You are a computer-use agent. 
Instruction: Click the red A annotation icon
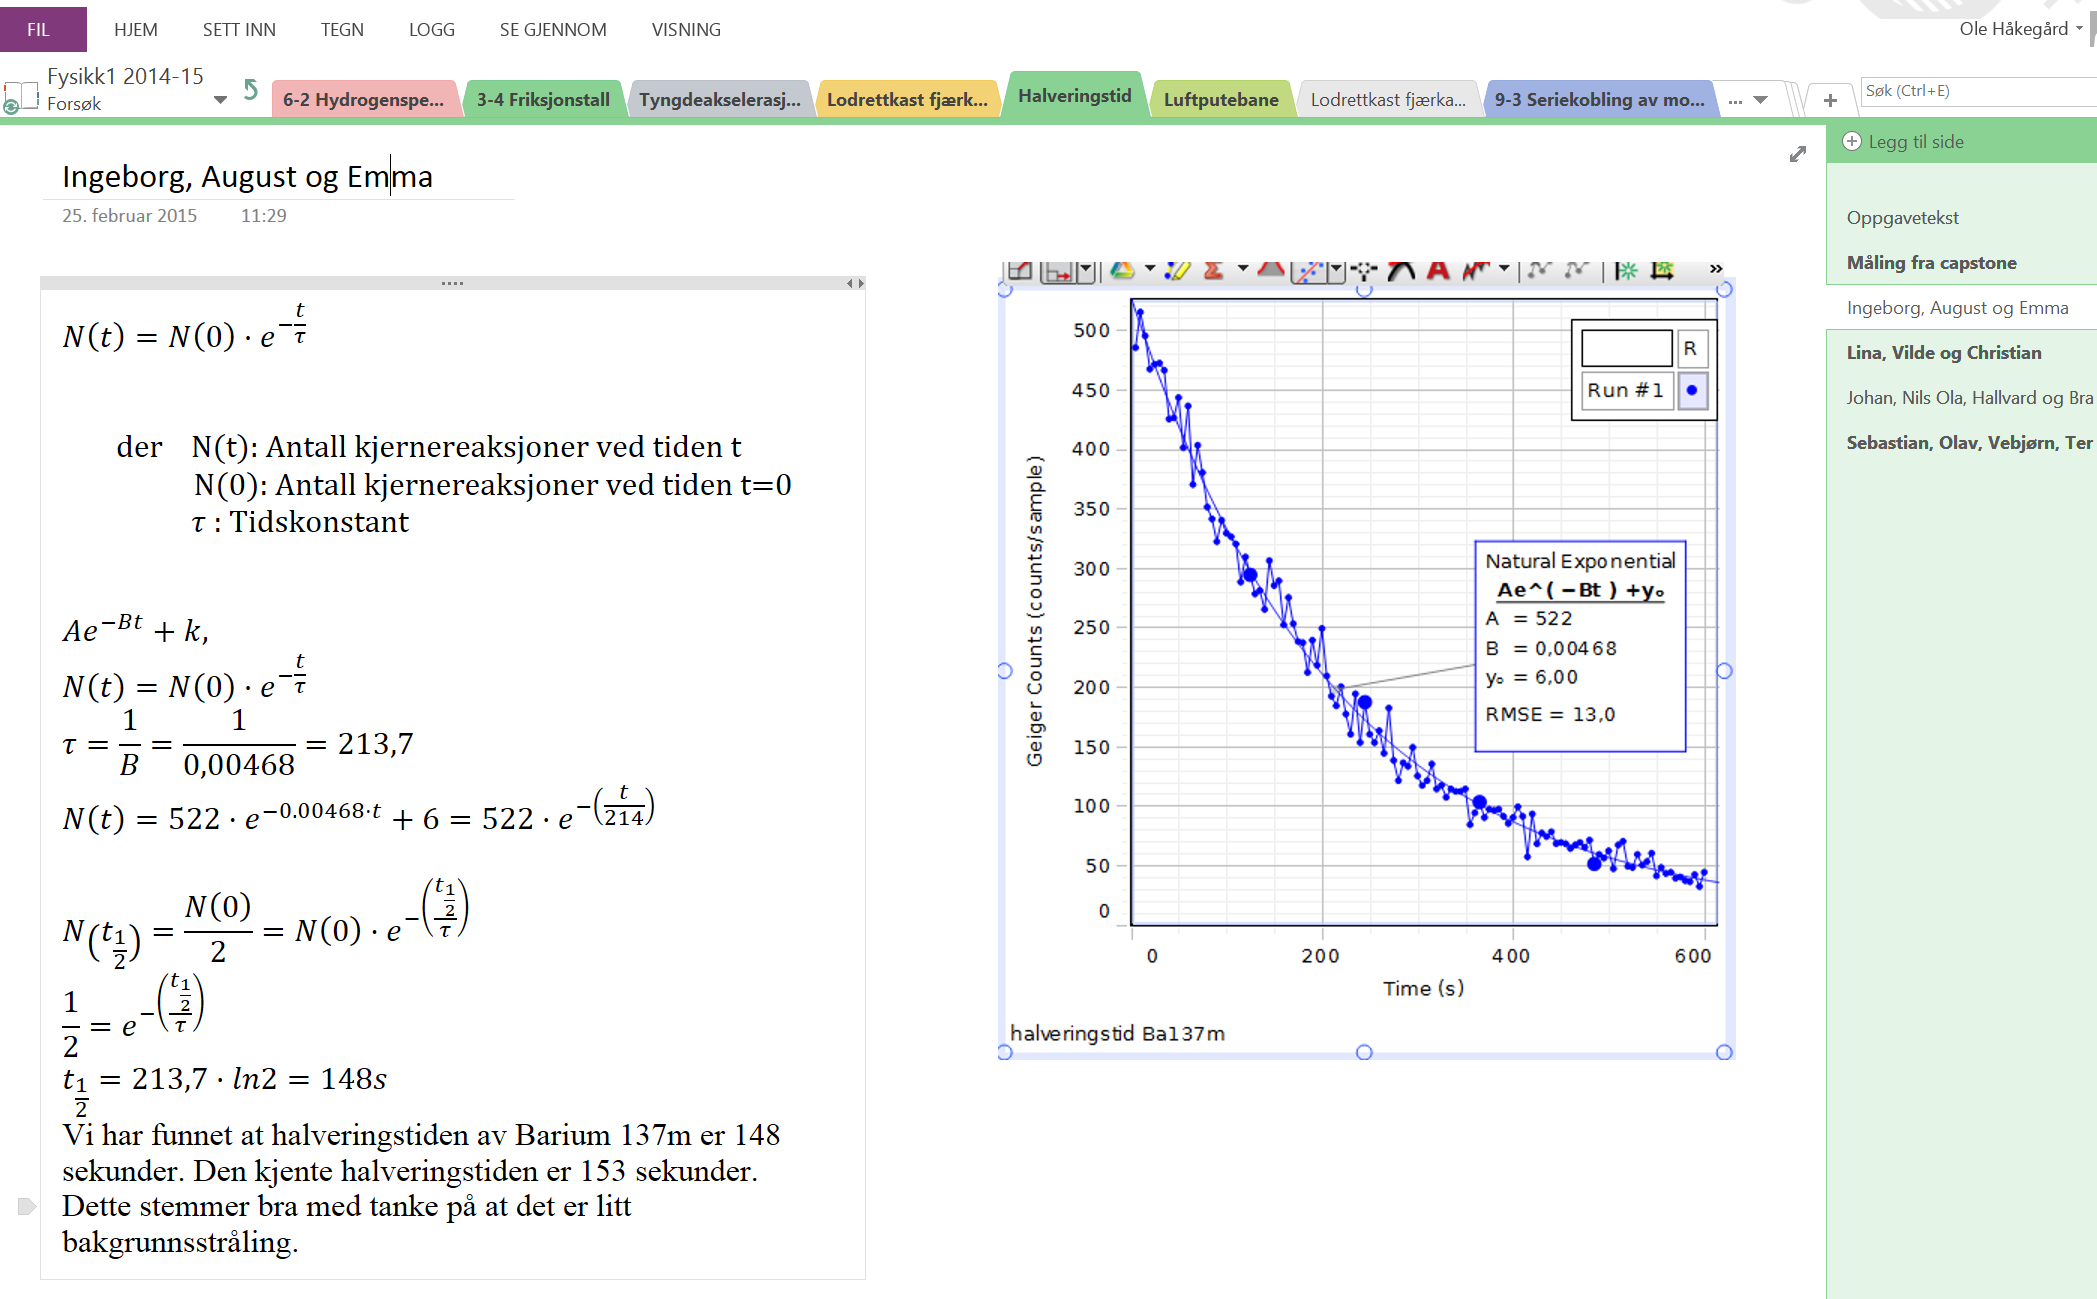point(1438,270)
